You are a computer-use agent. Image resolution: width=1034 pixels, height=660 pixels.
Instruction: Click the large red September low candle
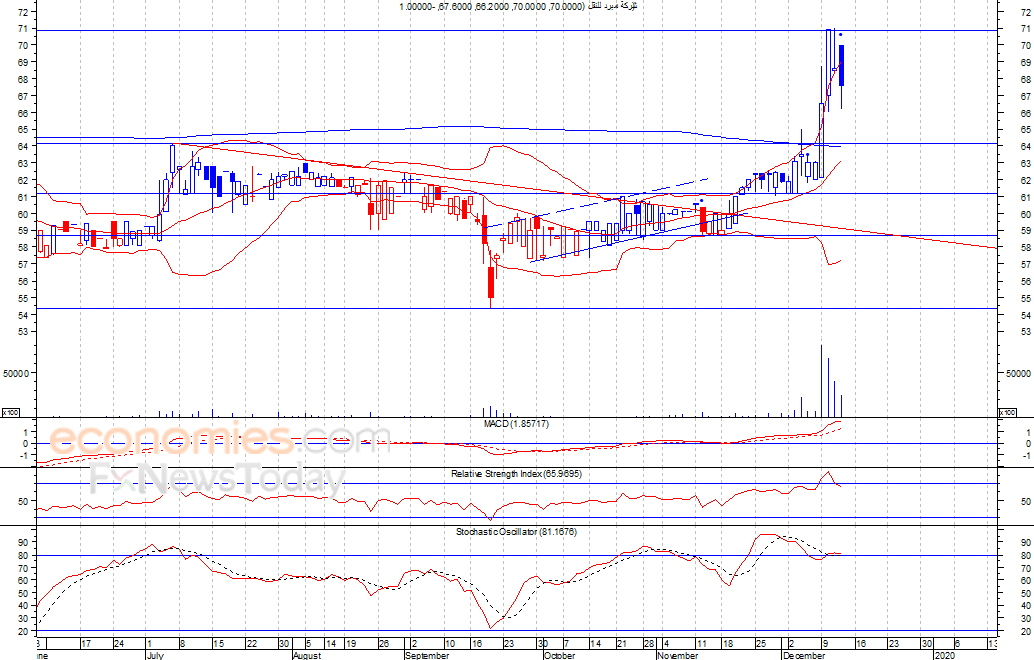click(491, 282)
